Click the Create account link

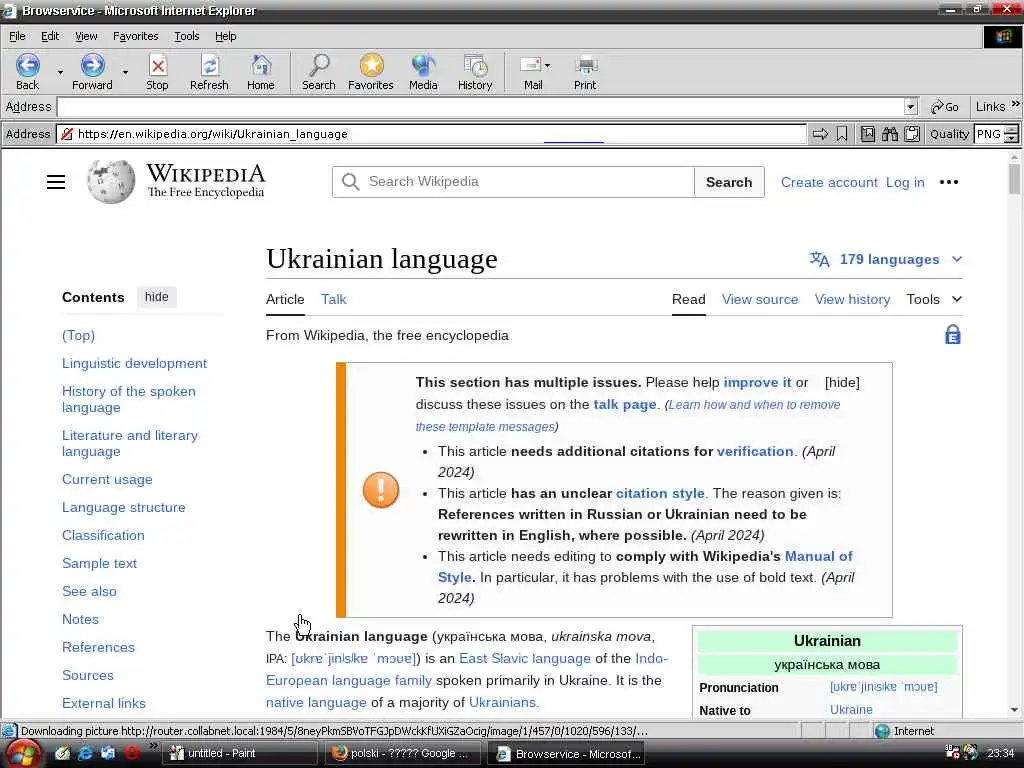tap(829, 182)
